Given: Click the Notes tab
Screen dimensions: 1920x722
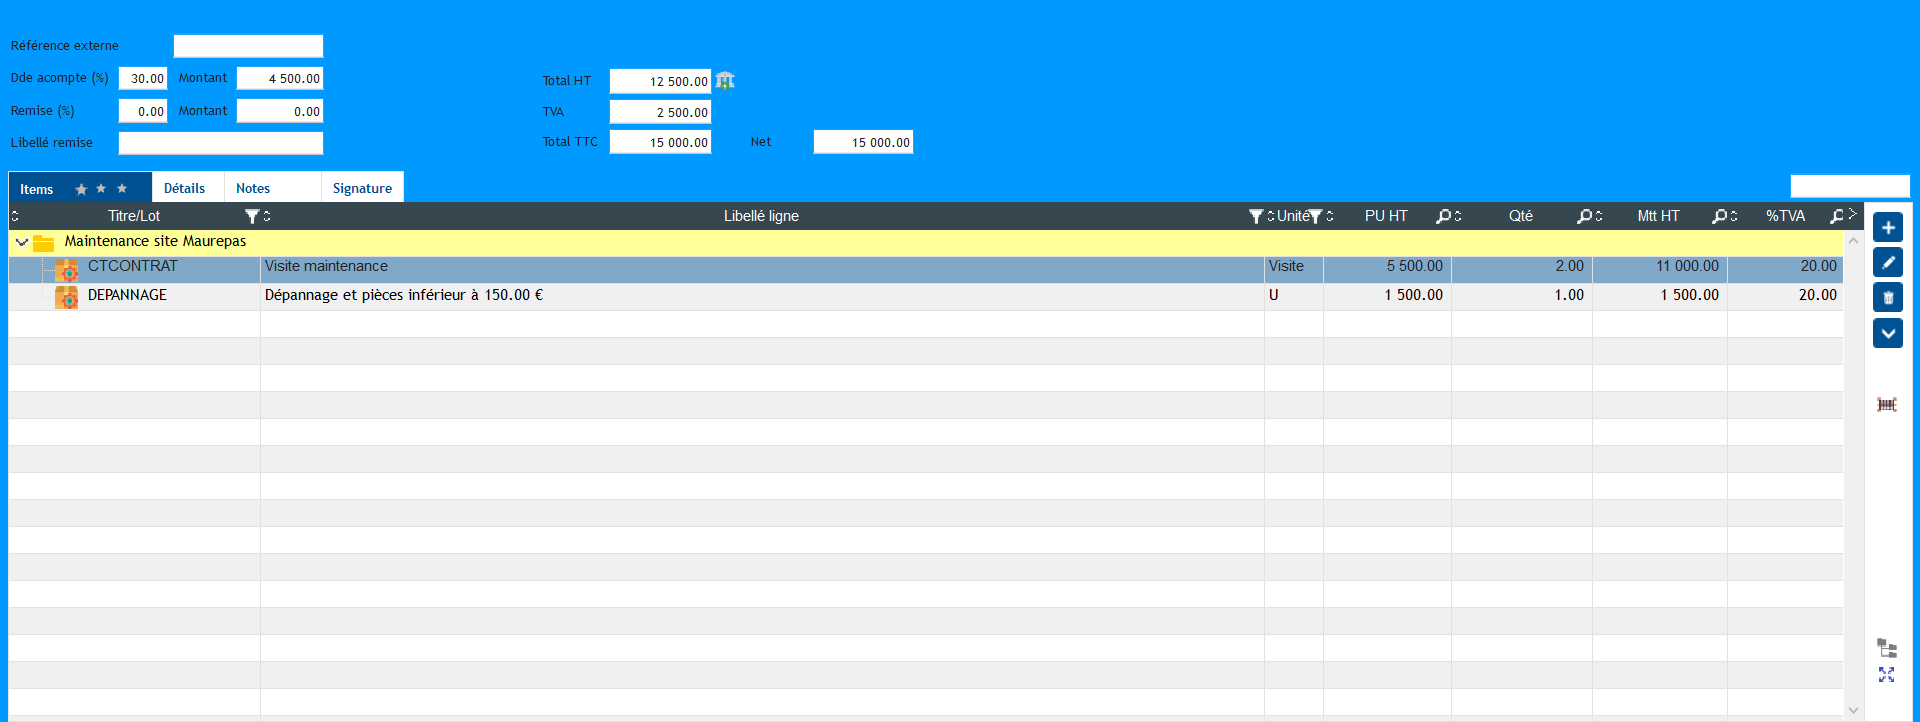Looking at the screenshot, I should click(253, 188).
